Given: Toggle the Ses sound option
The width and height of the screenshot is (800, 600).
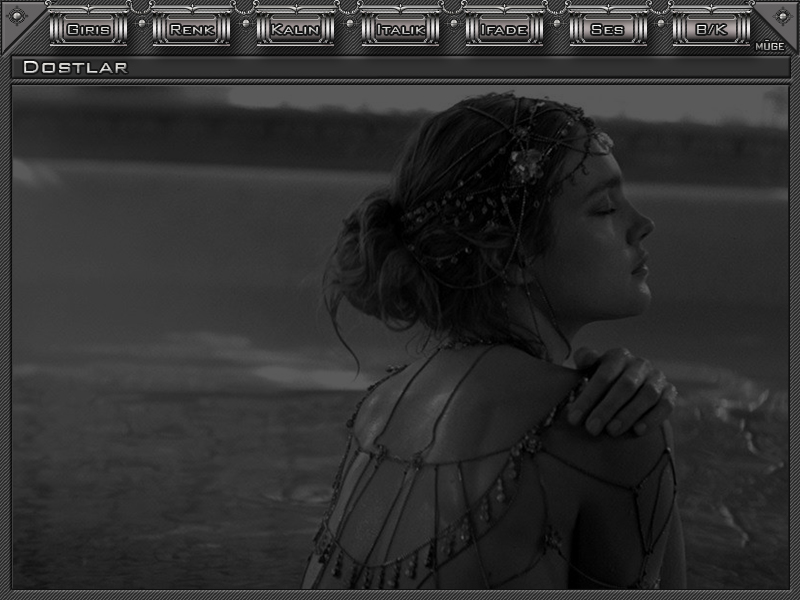Looking at the screenshot, I should click(608, 29).
